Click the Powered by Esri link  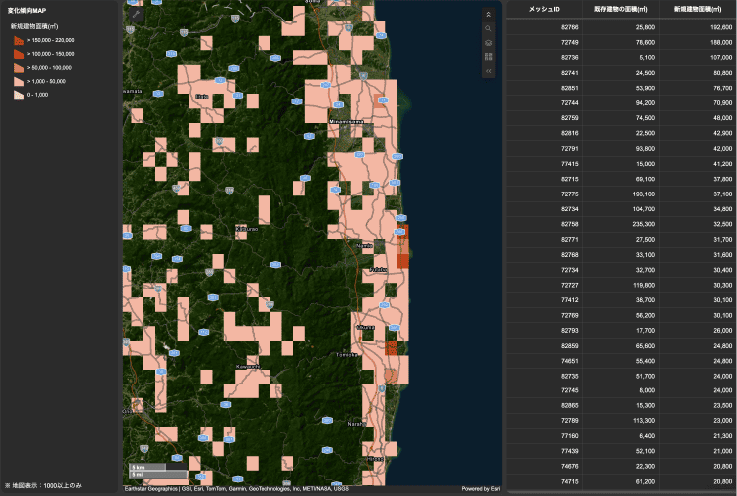pos(481,489)
